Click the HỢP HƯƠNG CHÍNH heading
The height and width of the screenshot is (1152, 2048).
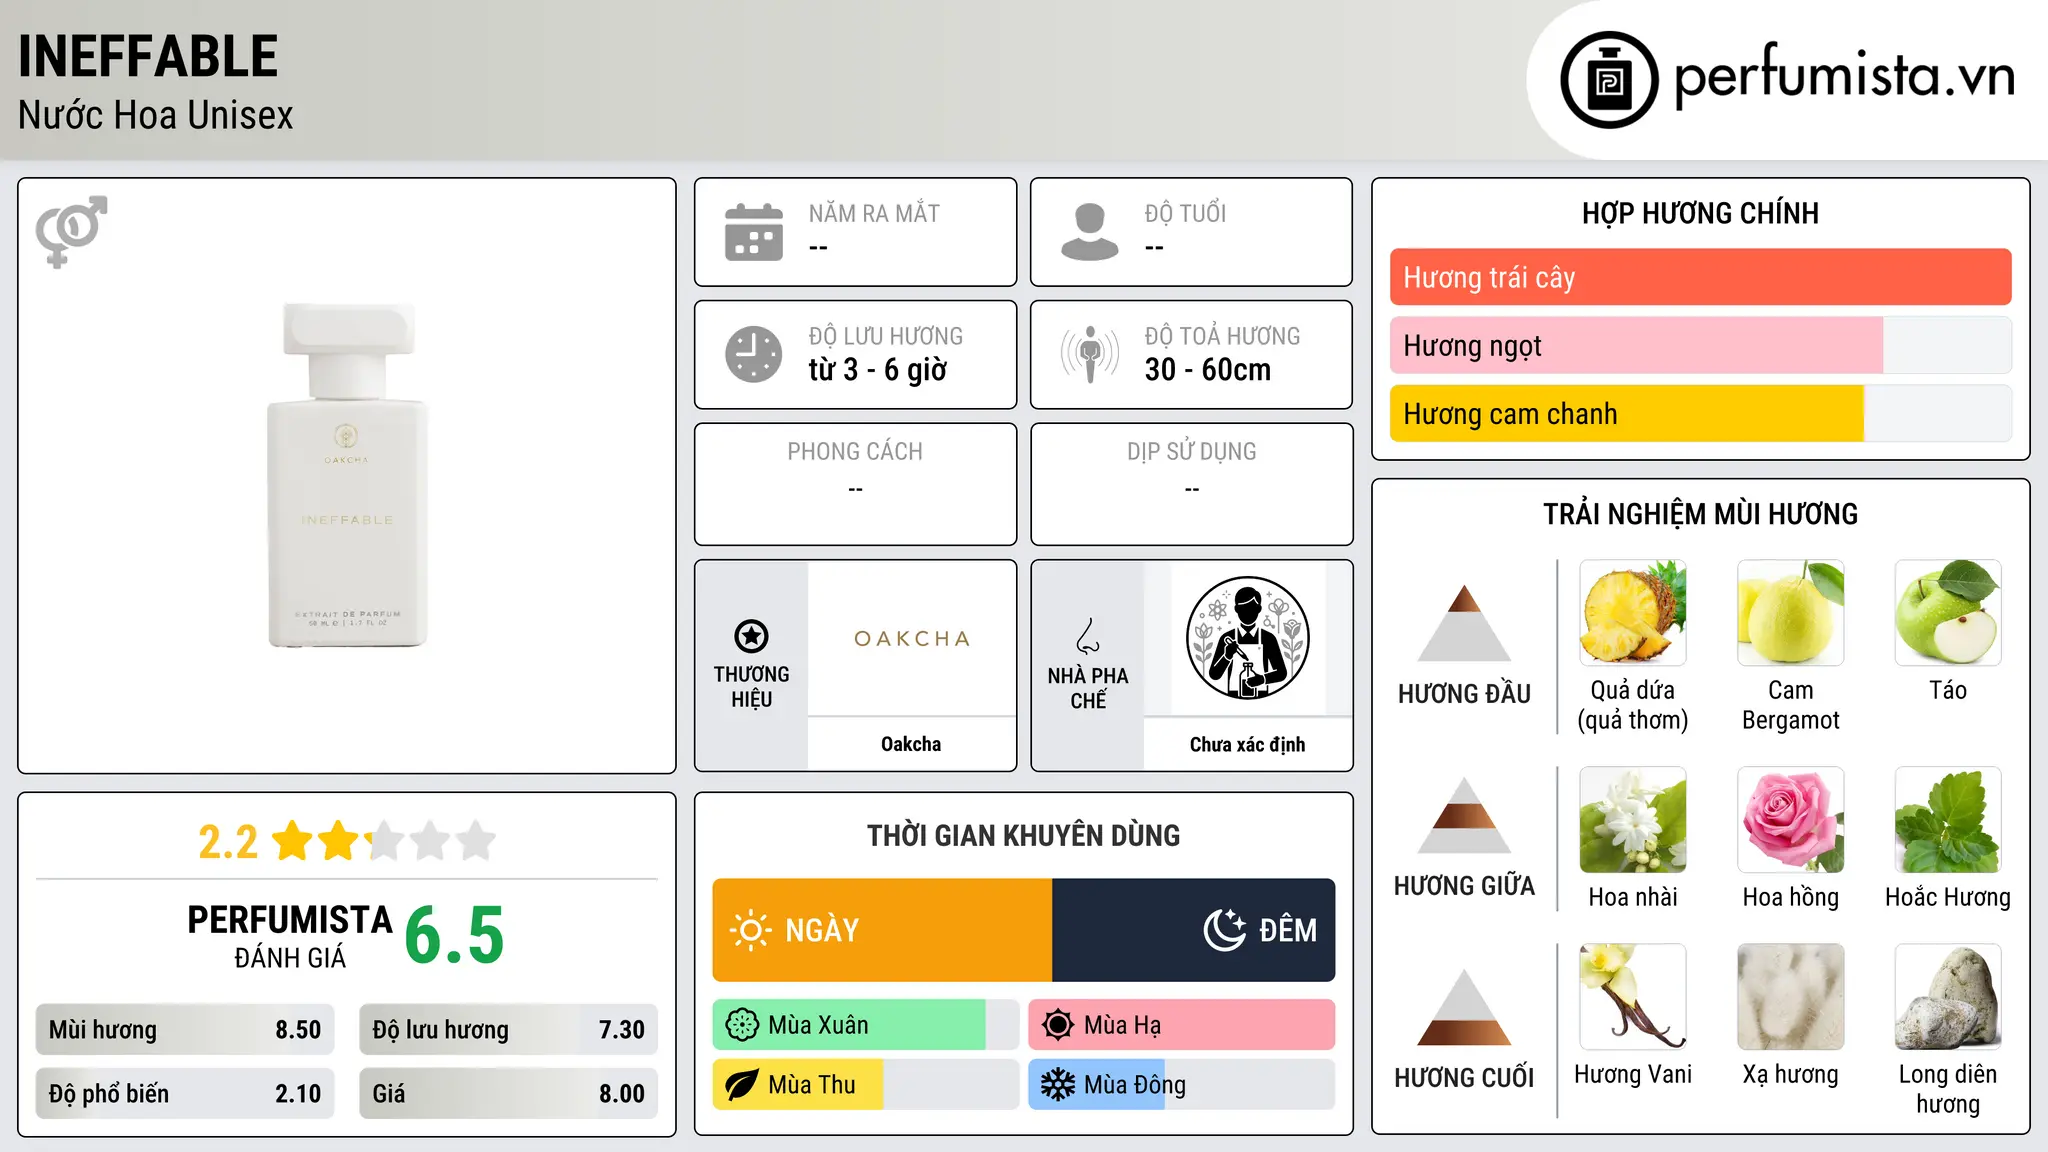(1700, 213)
